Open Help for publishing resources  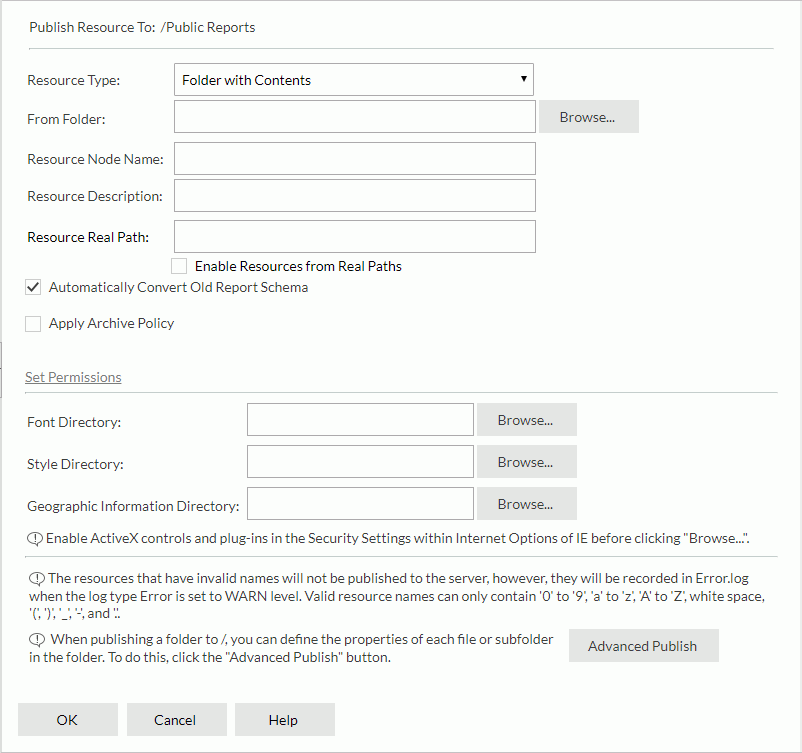click(x=283, y=719)
